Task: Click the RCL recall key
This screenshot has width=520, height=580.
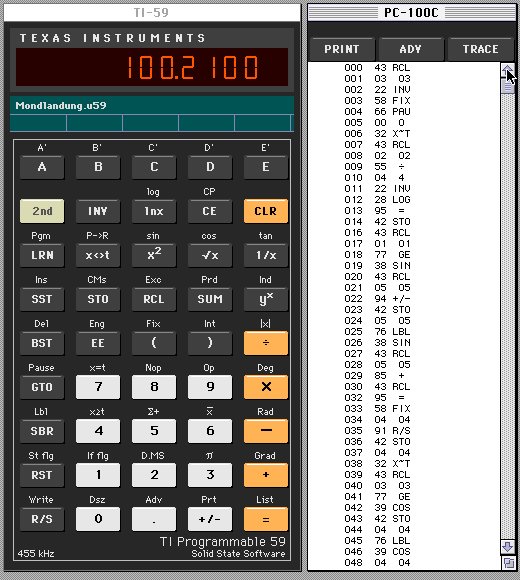Action: (154, 299)
